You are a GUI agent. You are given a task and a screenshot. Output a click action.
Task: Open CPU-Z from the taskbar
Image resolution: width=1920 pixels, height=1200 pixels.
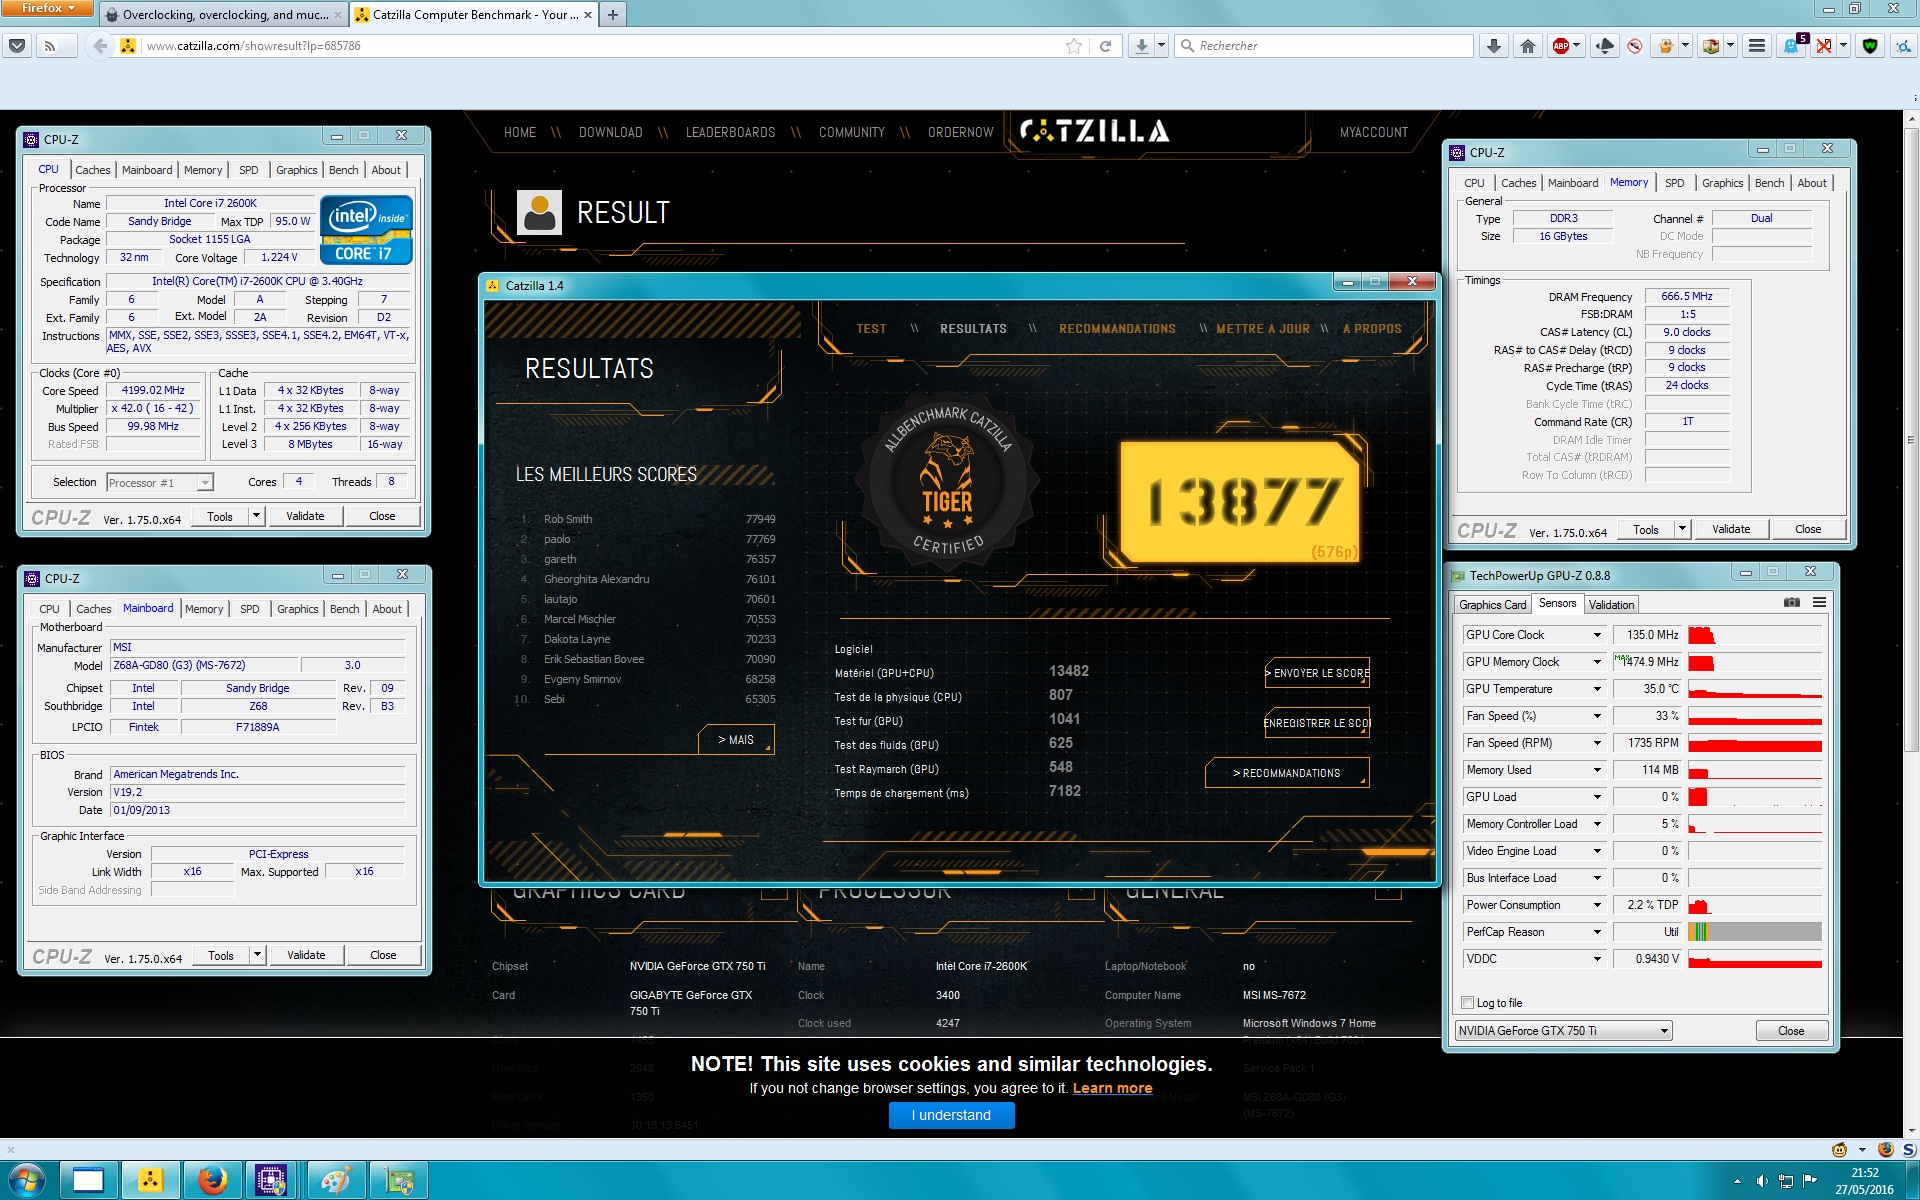pos(271,1180)
